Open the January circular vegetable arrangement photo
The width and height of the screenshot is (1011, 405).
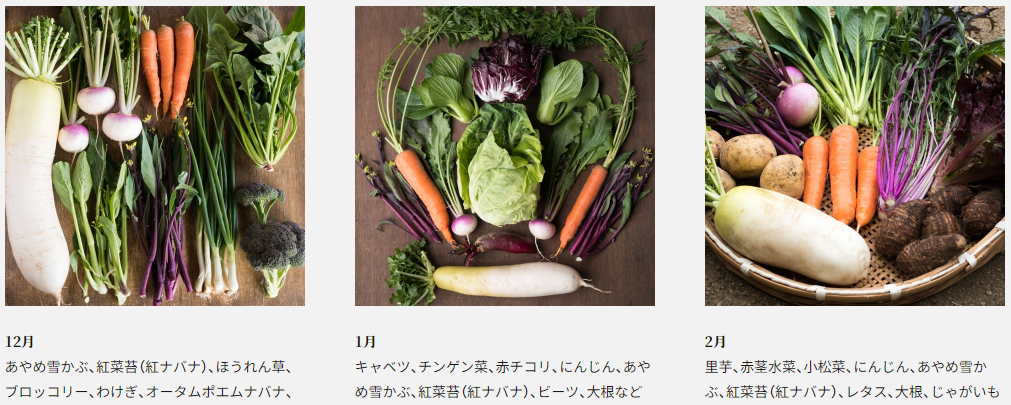tap(505, 156)
